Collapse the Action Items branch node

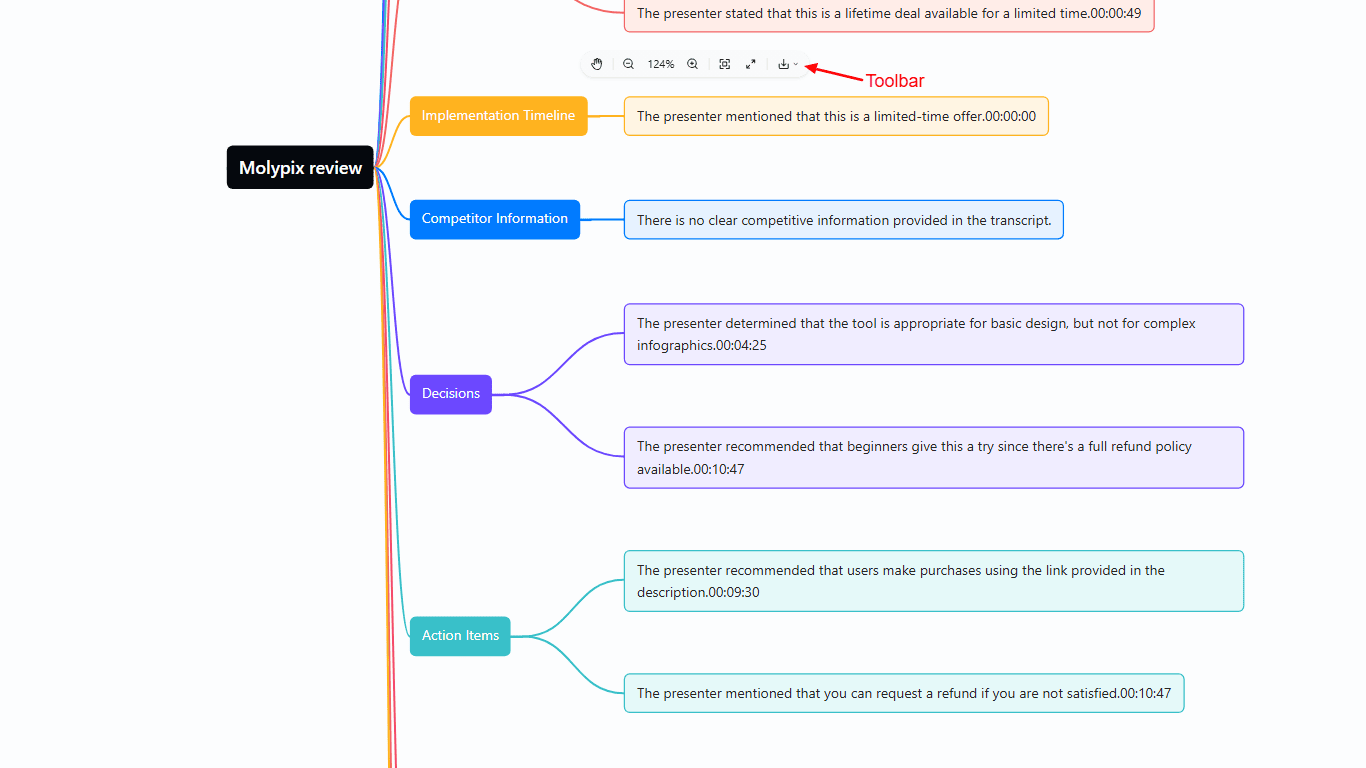coord(460,636)
